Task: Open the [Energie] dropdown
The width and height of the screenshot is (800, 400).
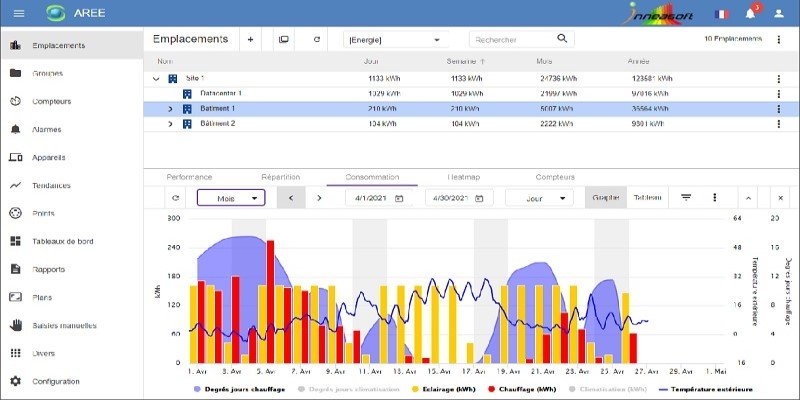Action: click(393, 39)
